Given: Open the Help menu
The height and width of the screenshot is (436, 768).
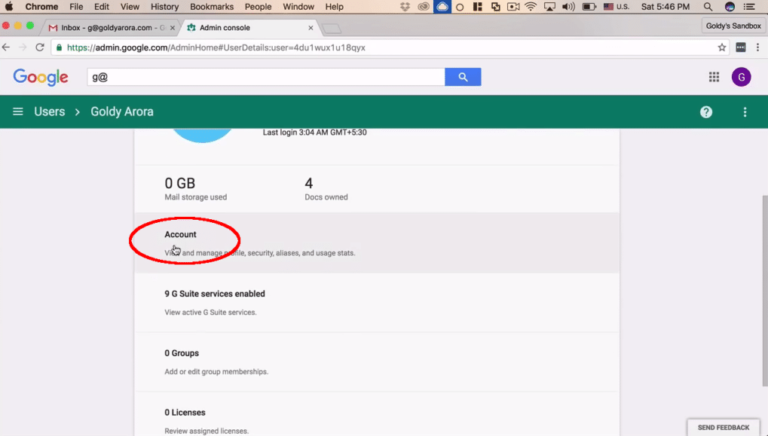Looking at the screenshot, I should [334, 7].
